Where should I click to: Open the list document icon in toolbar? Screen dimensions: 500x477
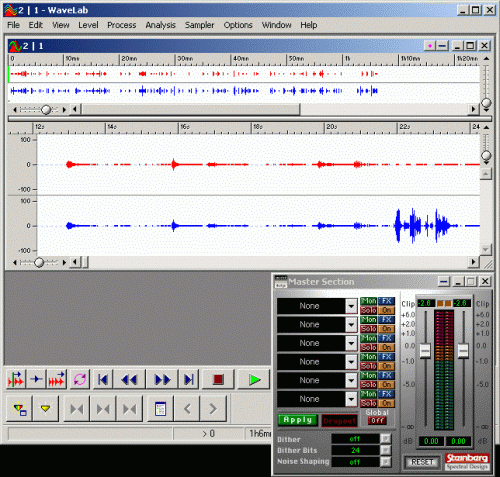click(160, 409)
